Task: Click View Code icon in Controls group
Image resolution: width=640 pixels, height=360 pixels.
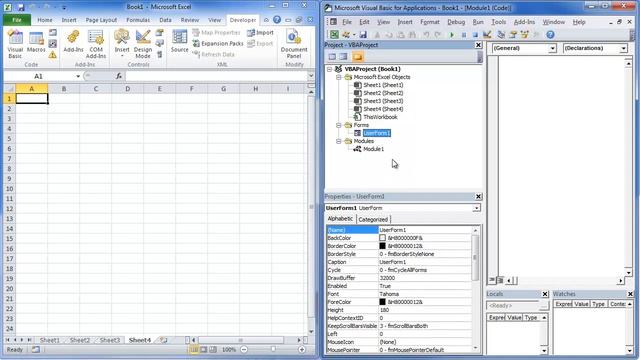Action: 160,44
